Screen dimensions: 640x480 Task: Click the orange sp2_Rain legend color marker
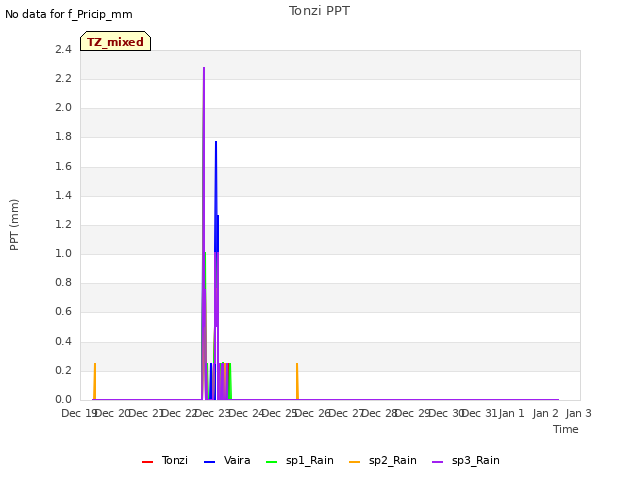point(355,462)
